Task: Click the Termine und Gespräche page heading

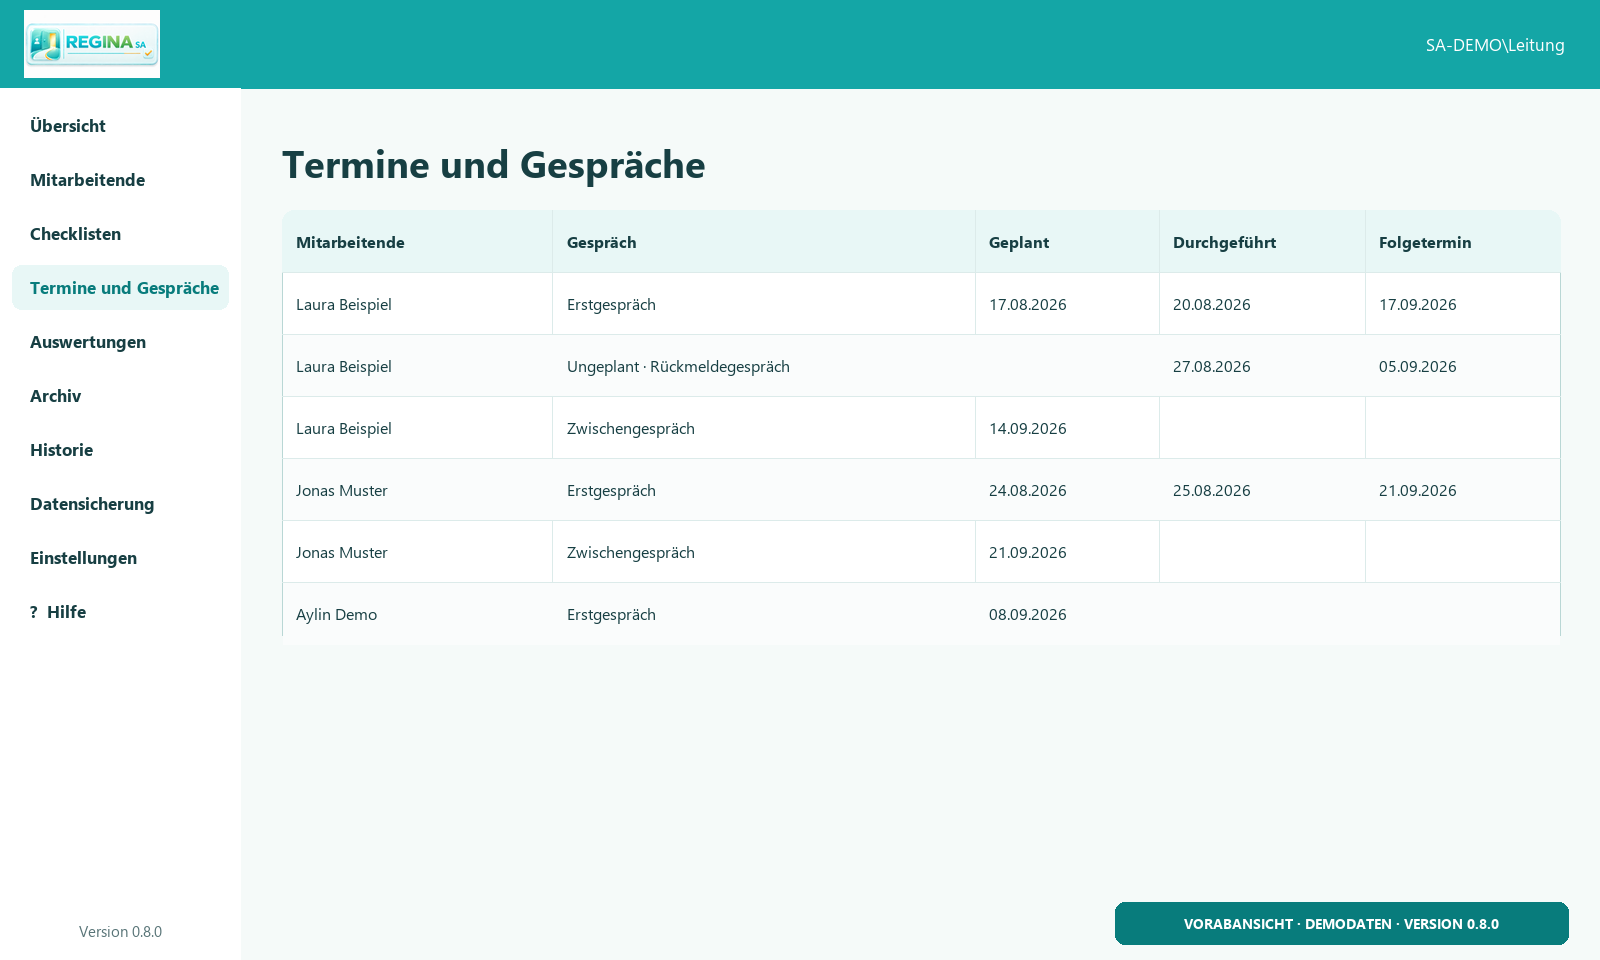Action: tap(494, 165)
